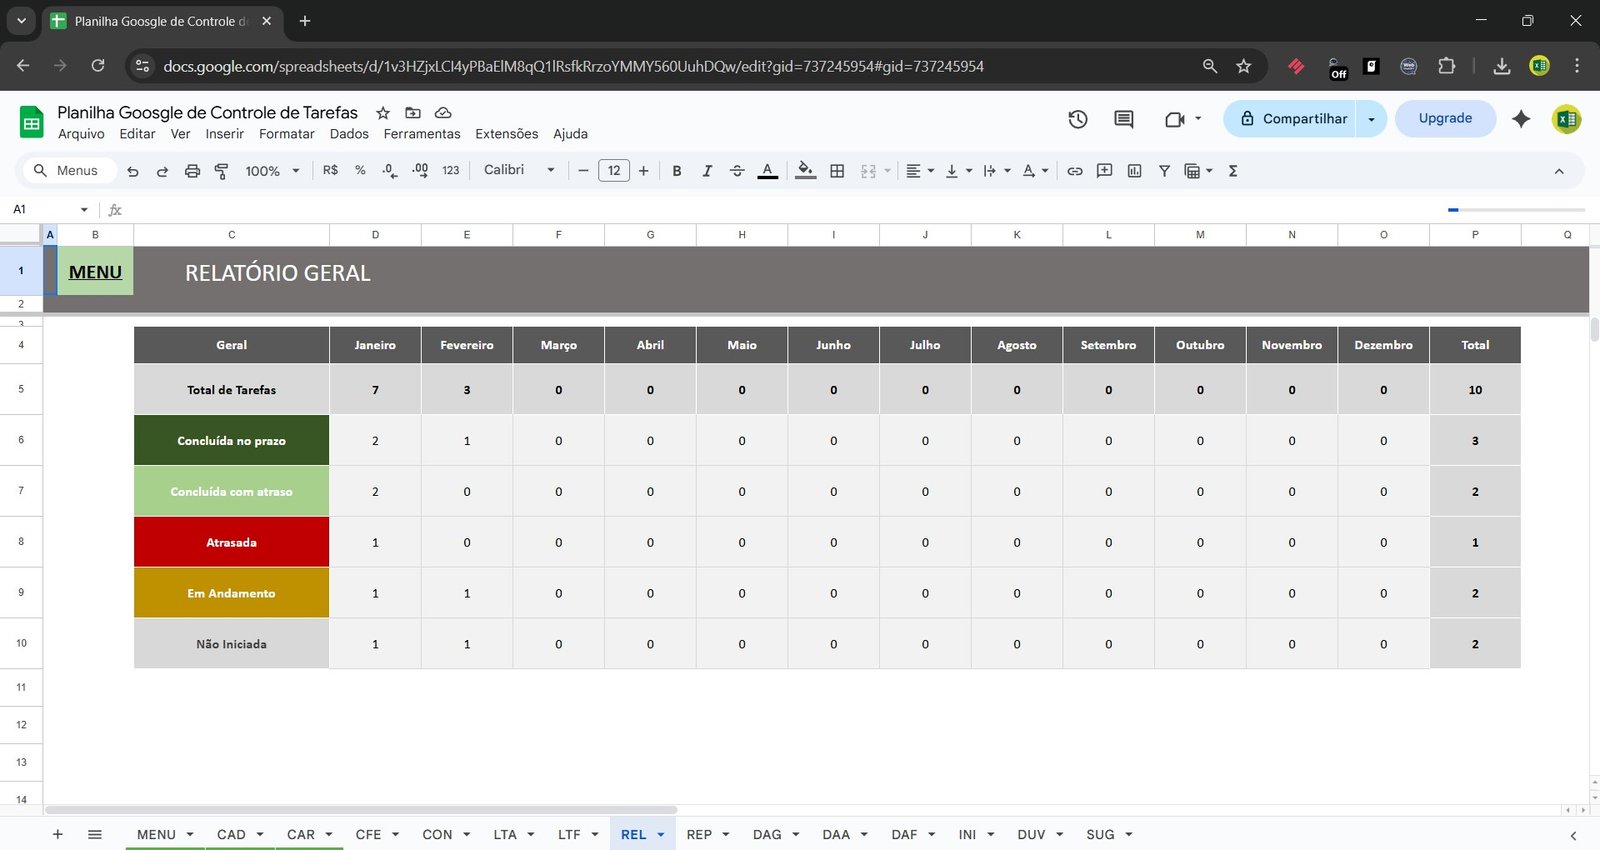1600x850 pixels.
Task: Open version history clock icon
Action: pos(1077,119)
